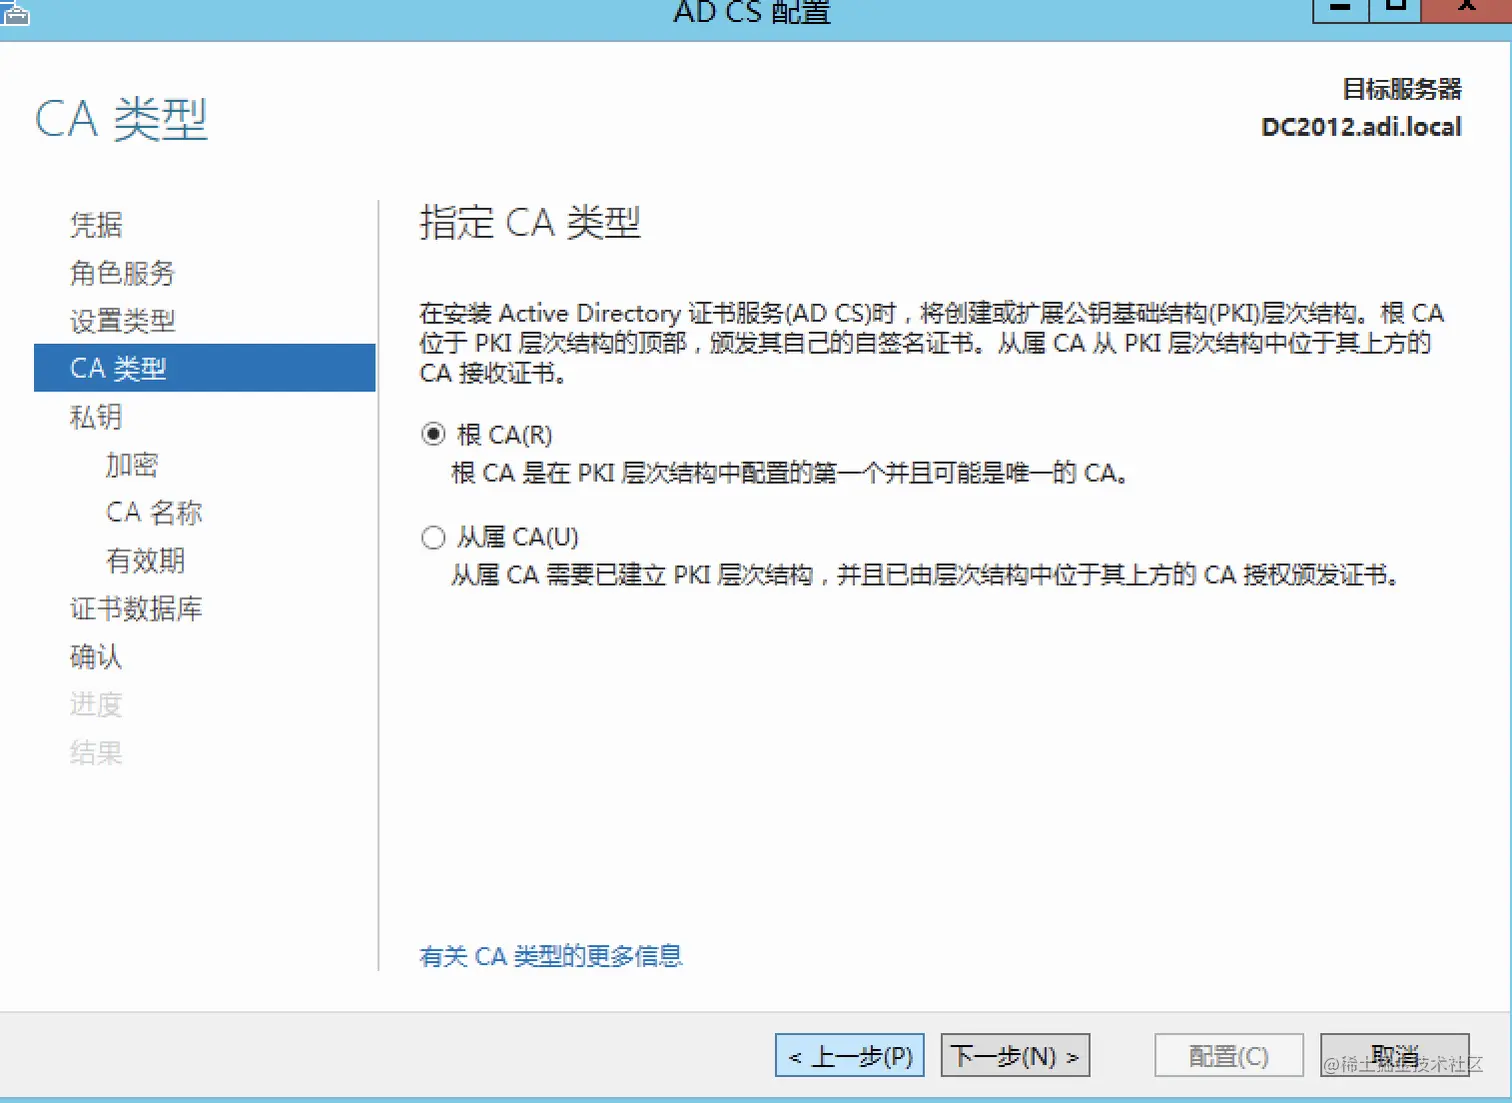Minimize the AD CS 配置 window

click(x=1340, y=10)
